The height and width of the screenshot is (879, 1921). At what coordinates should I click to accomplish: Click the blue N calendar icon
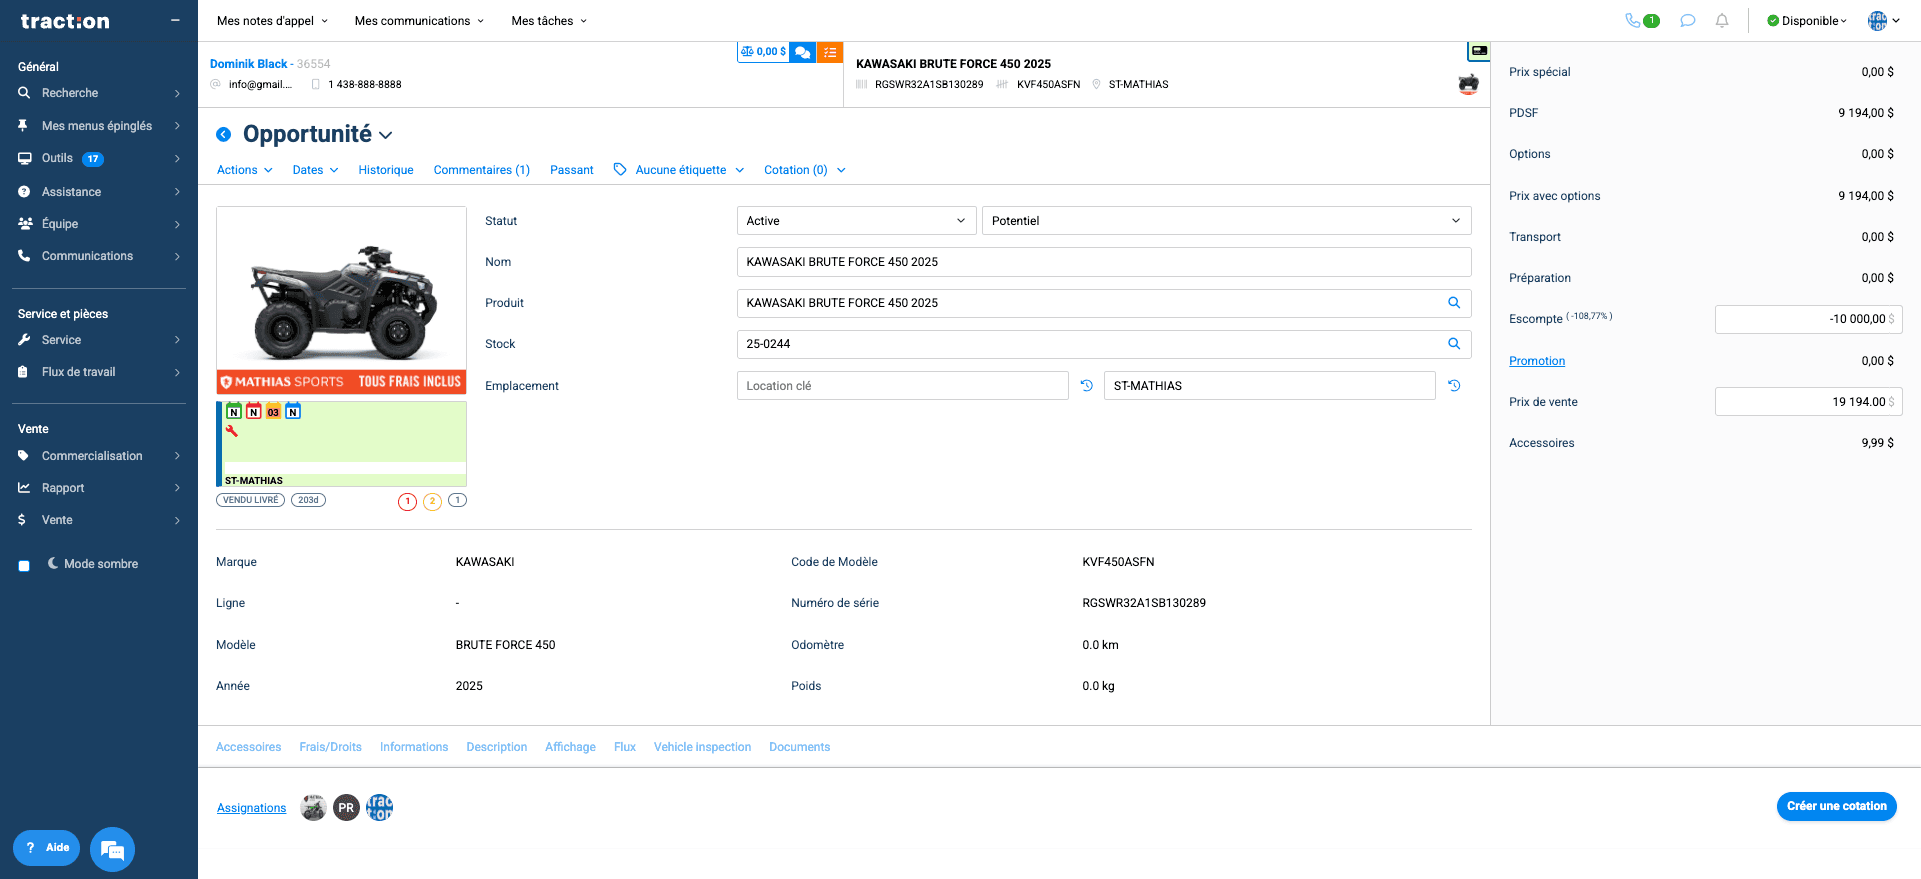click(x=293, y=411)
